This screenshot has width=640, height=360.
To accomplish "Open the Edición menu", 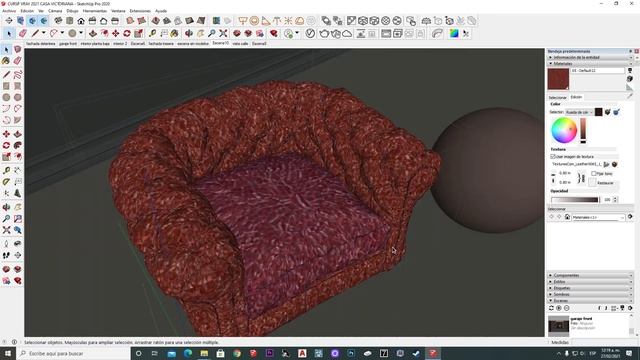I will coord(27,11).
